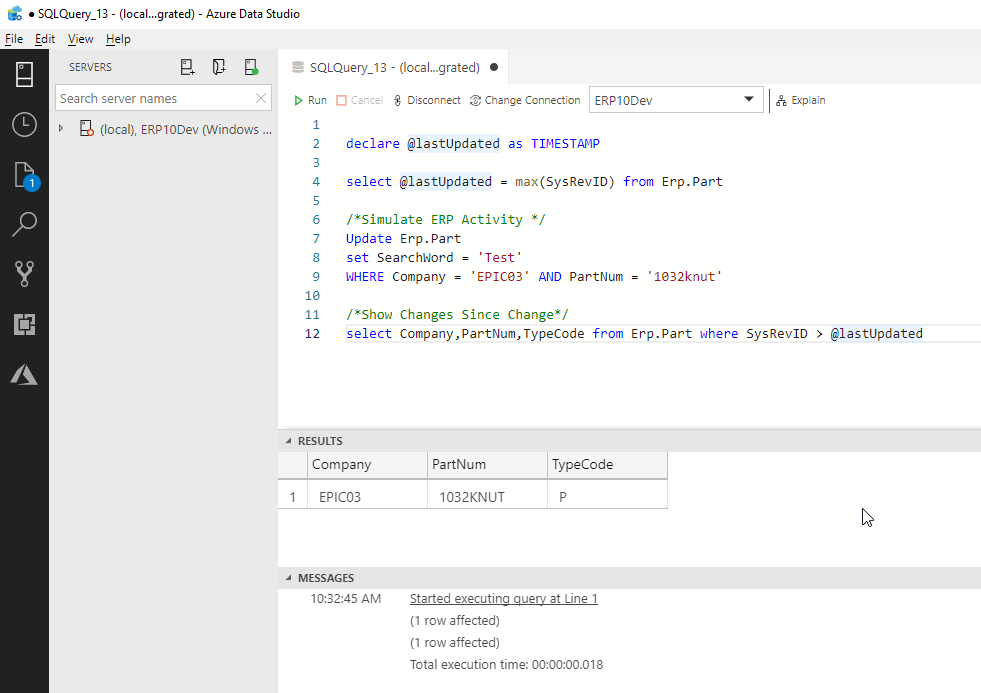Collapse the MESSAGES panel
This screenshot has width=981, height=693.
coord(288,578)
